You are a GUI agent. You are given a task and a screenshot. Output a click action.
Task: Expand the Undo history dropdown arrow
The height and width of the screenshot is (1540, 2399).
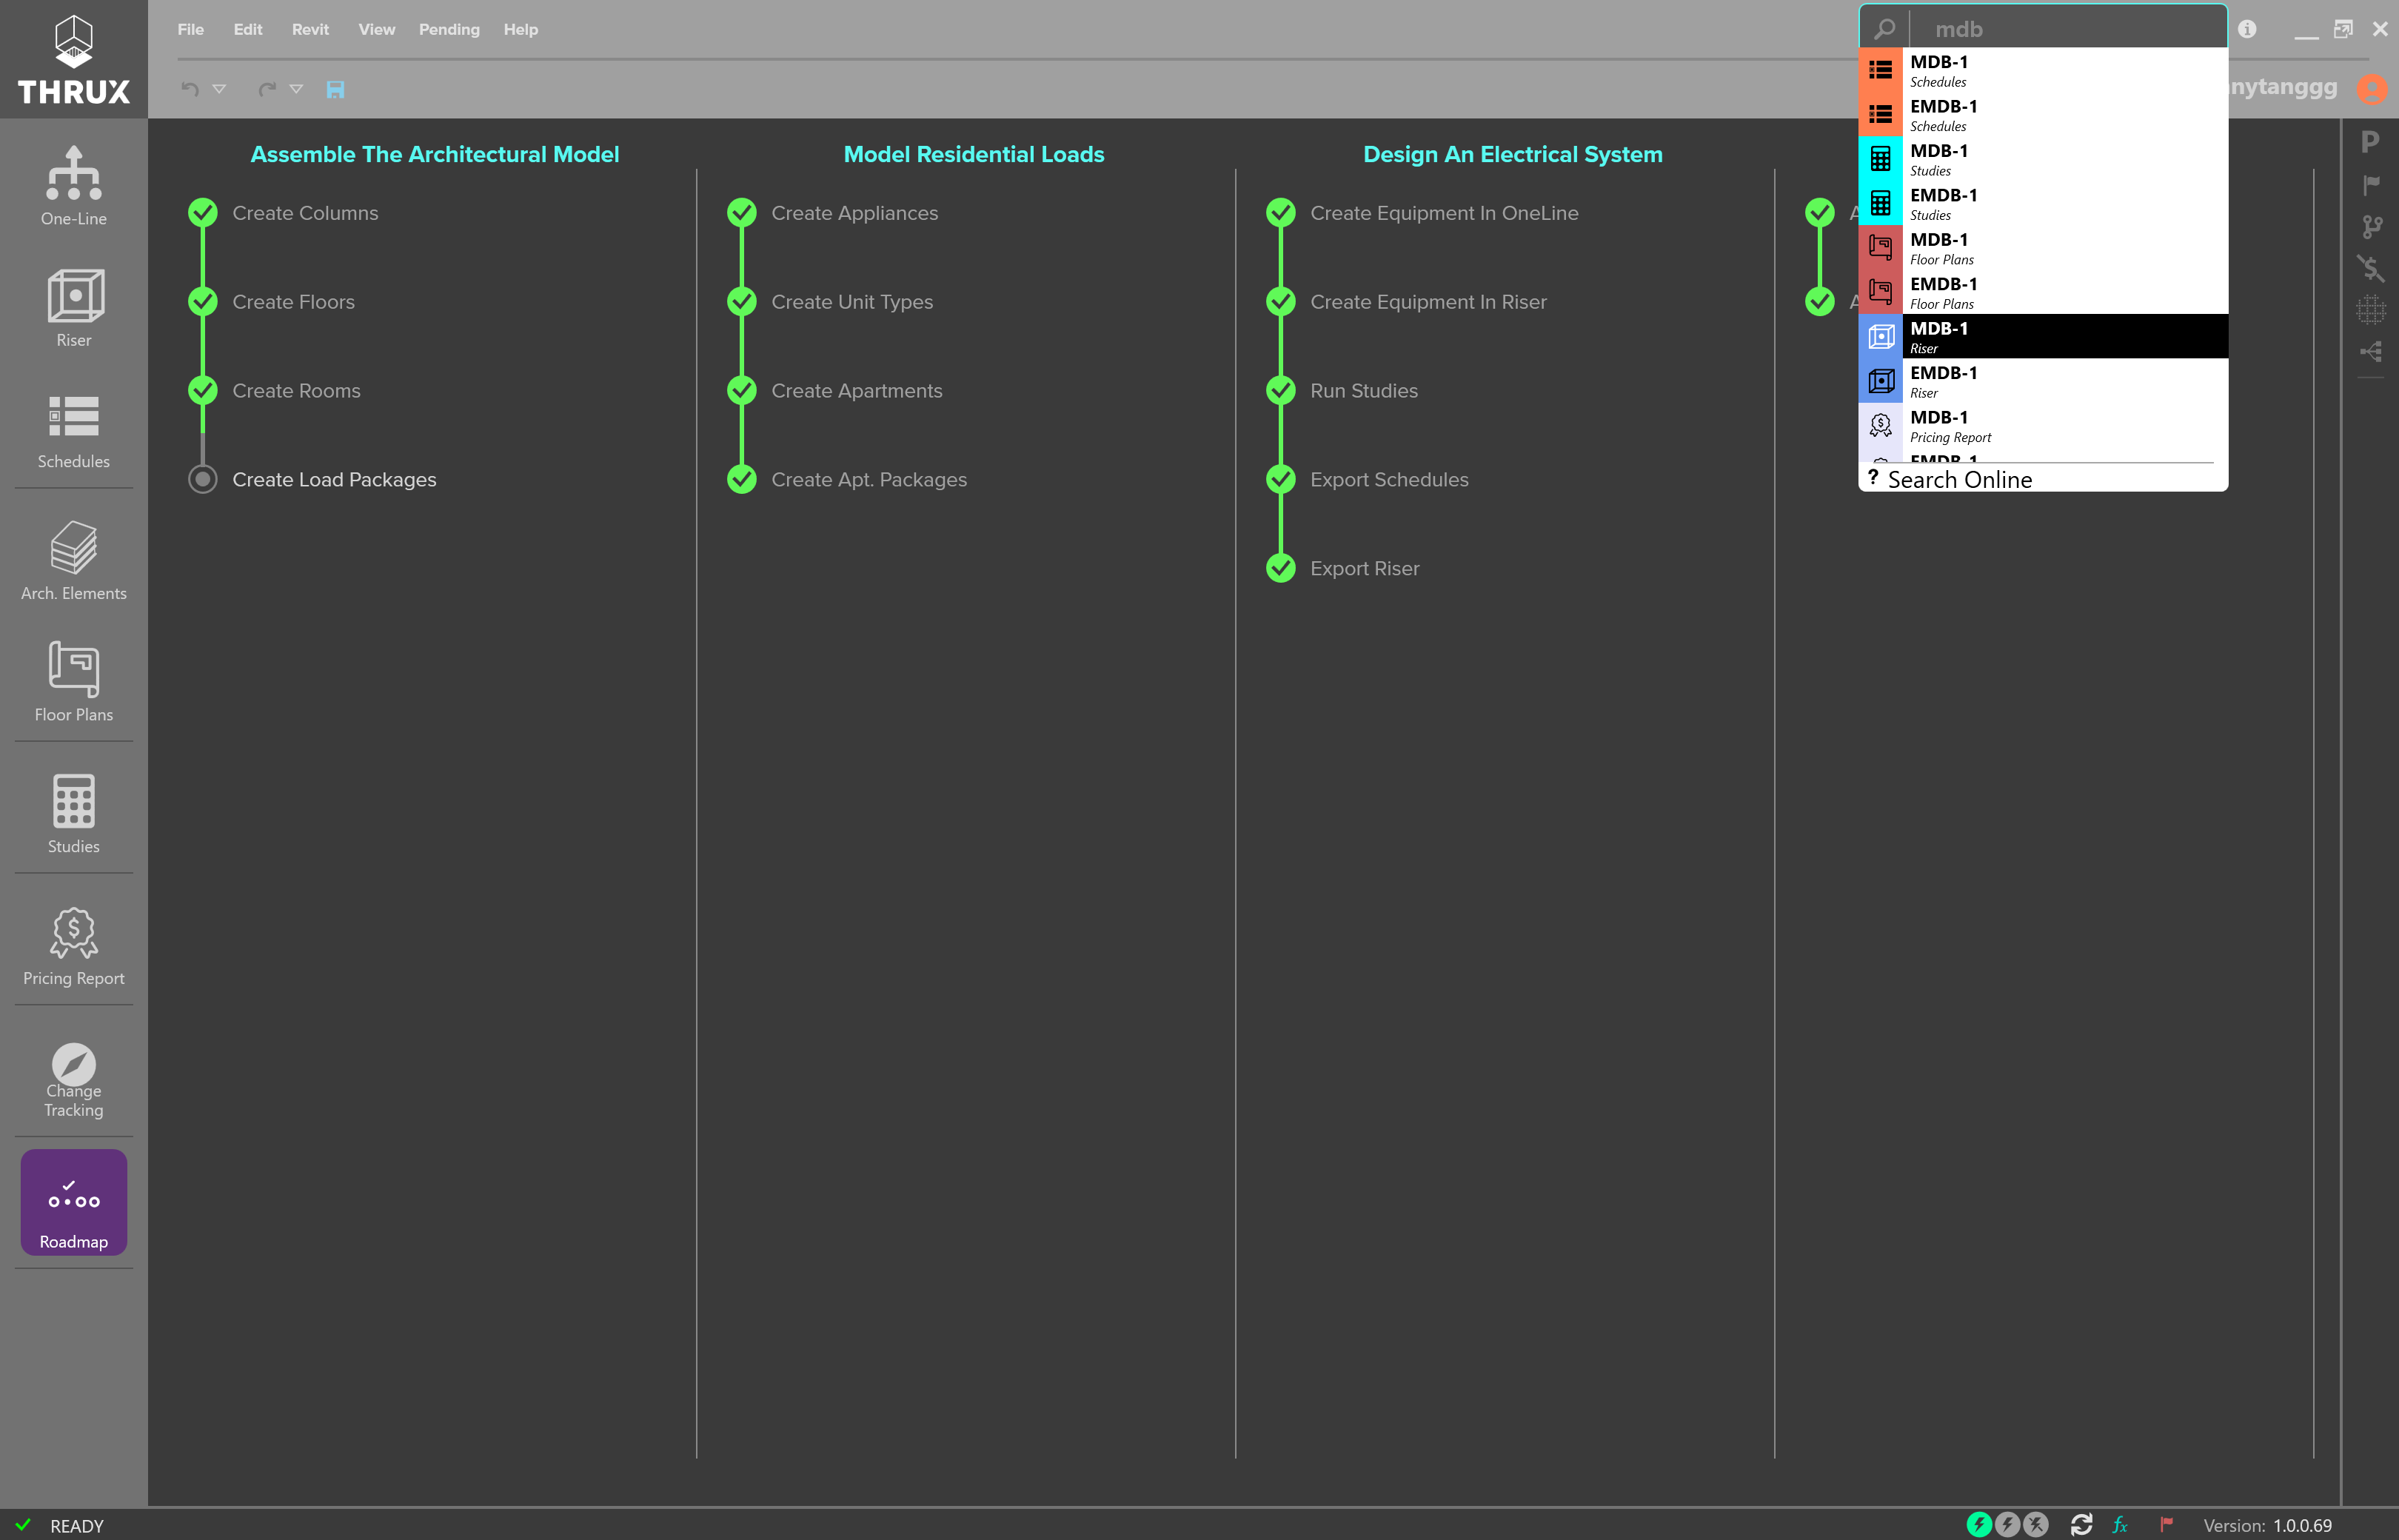219,89
